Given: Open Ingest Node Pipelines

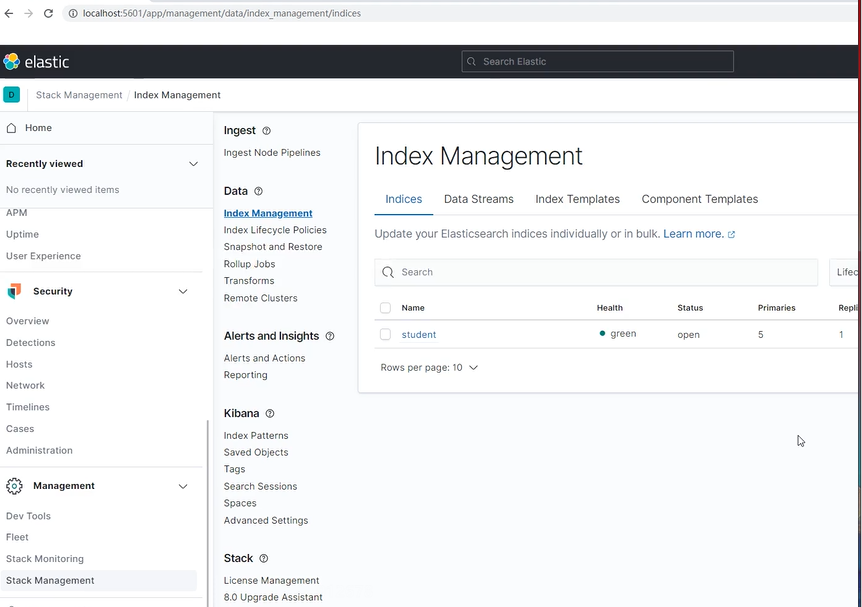Looking at the screenshot, I should click(x=272, y=153).
